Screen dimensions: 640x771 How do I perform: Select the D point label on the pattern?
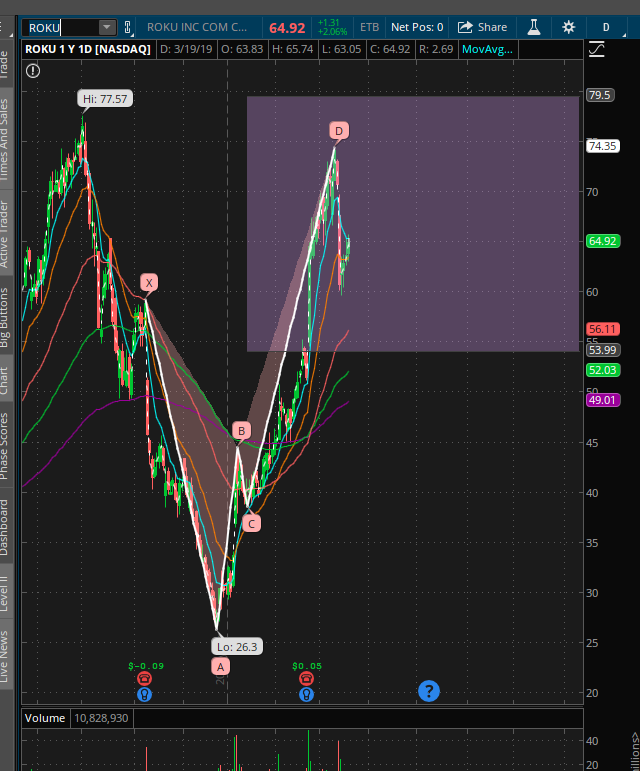pyautogui.click(x=339, y=131)
